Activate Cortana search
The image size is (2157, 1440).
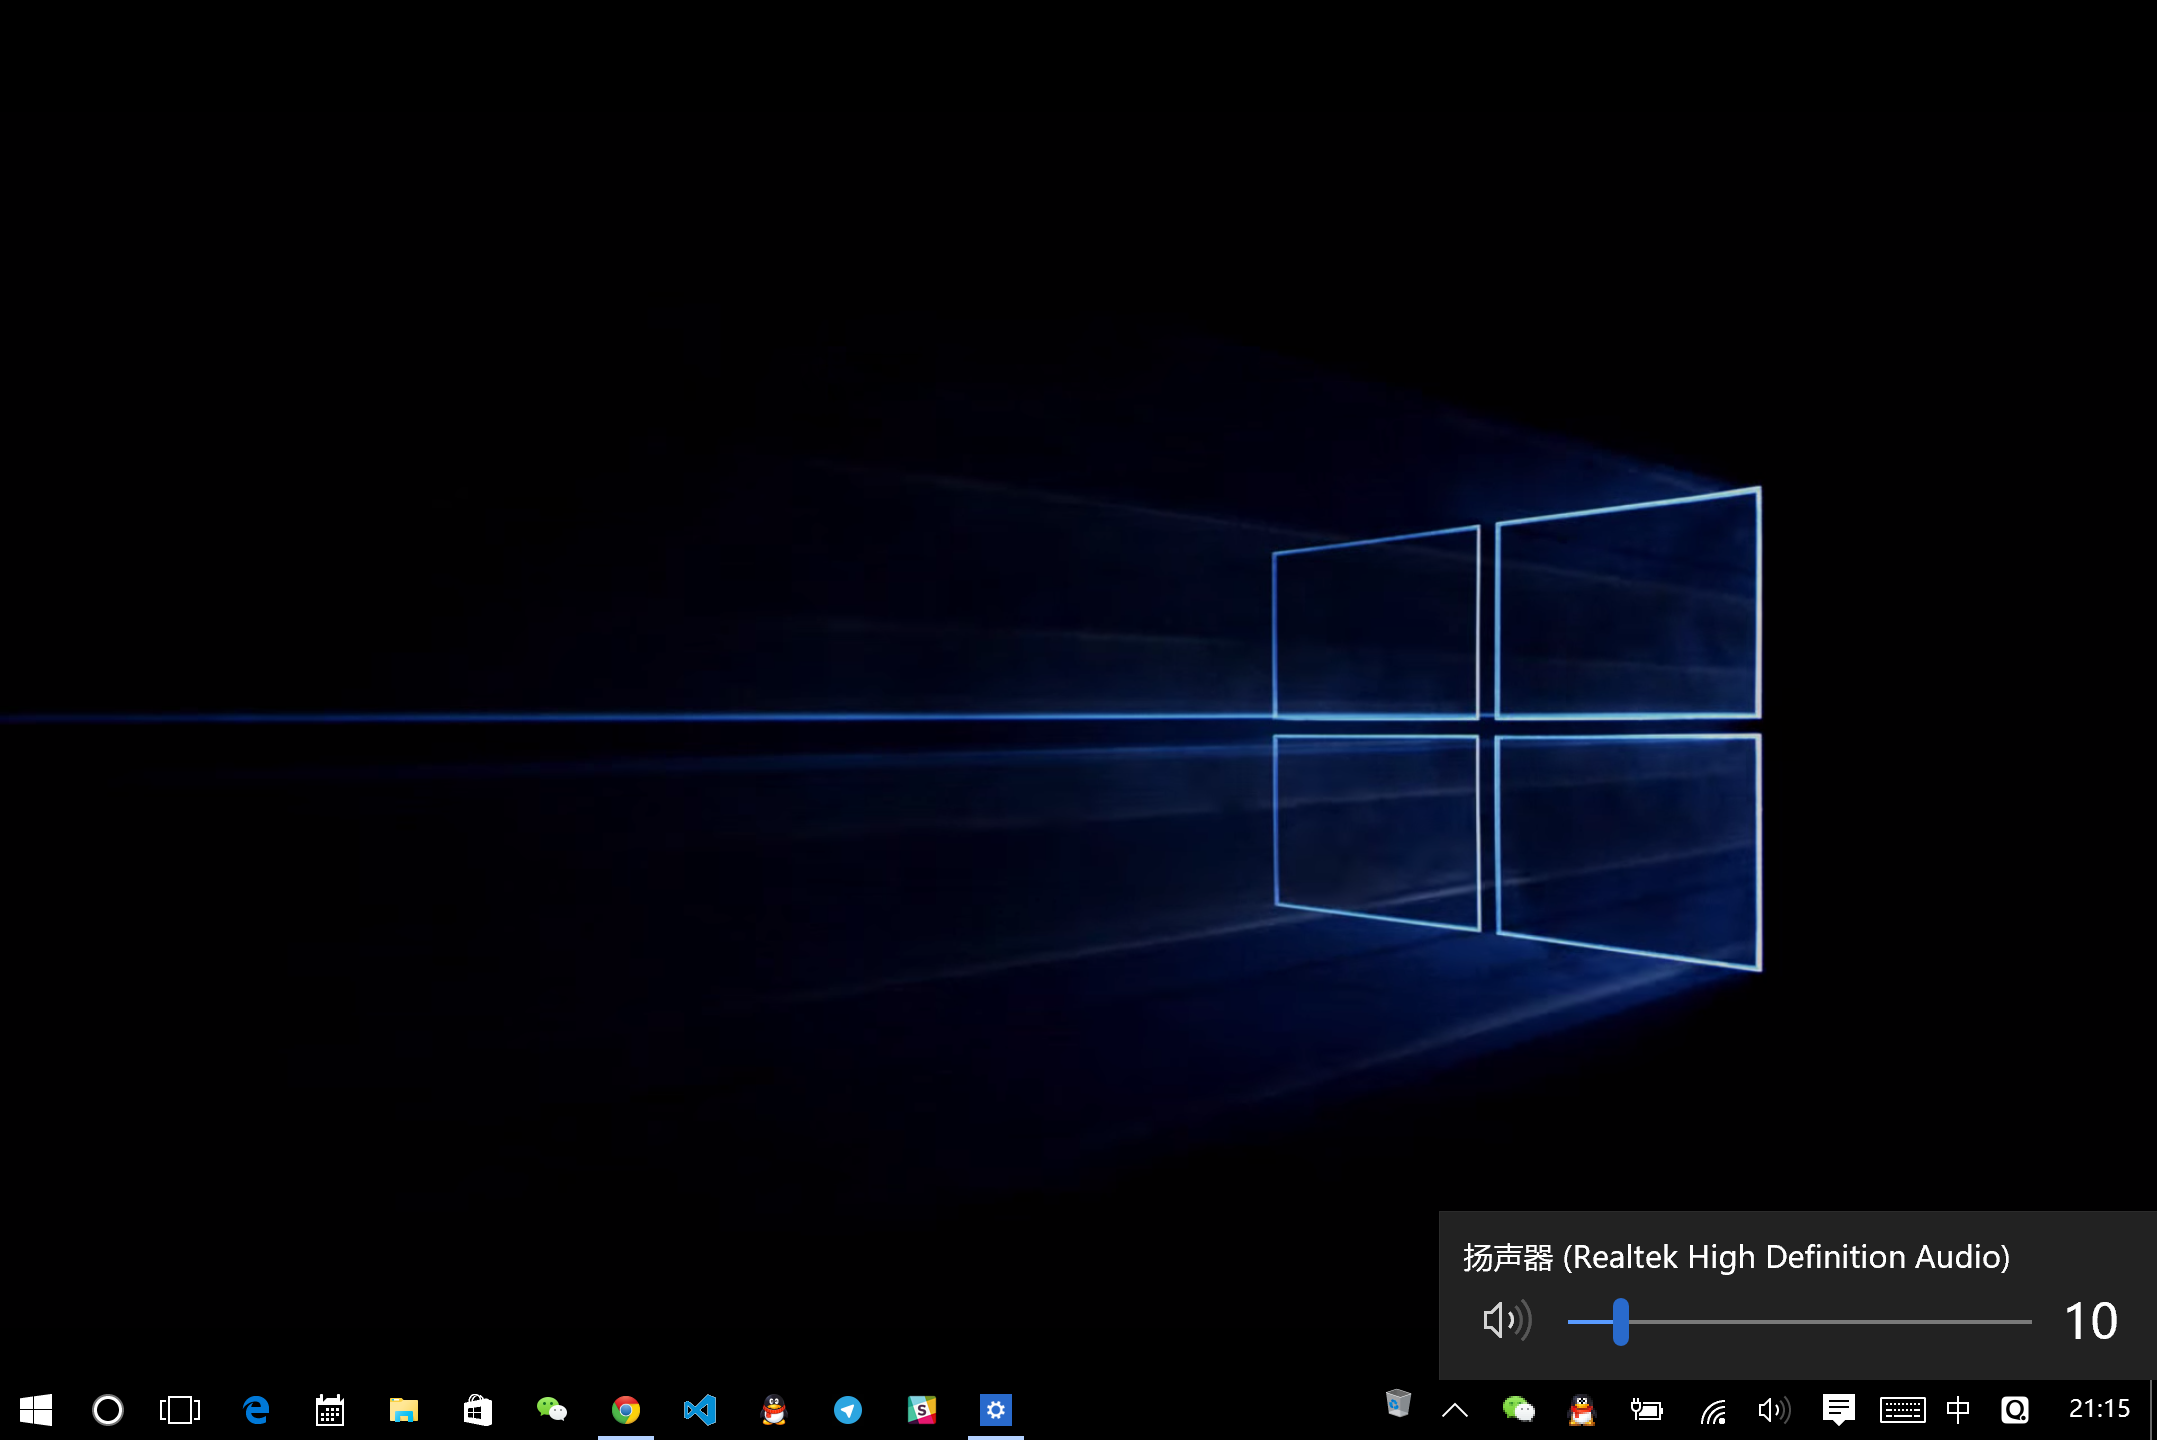(107, 1410)
